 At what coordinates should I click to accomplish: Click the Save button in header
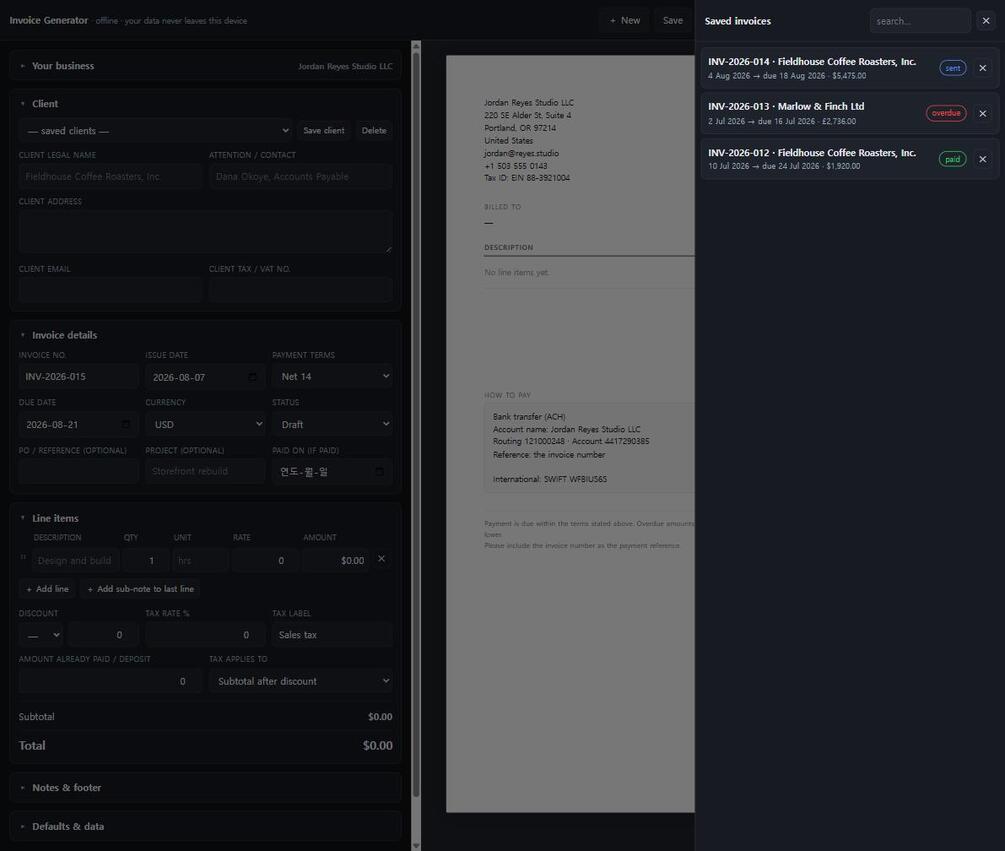tap(672, 21)
